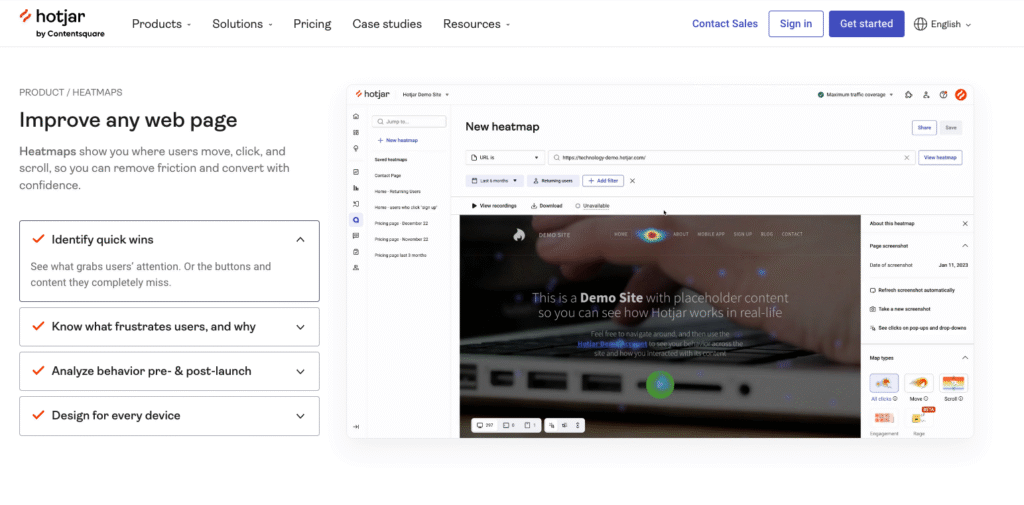Go to the Pricing page
Image resolution: width=1024 pixels, height=505 pixels.
[312, 24]
